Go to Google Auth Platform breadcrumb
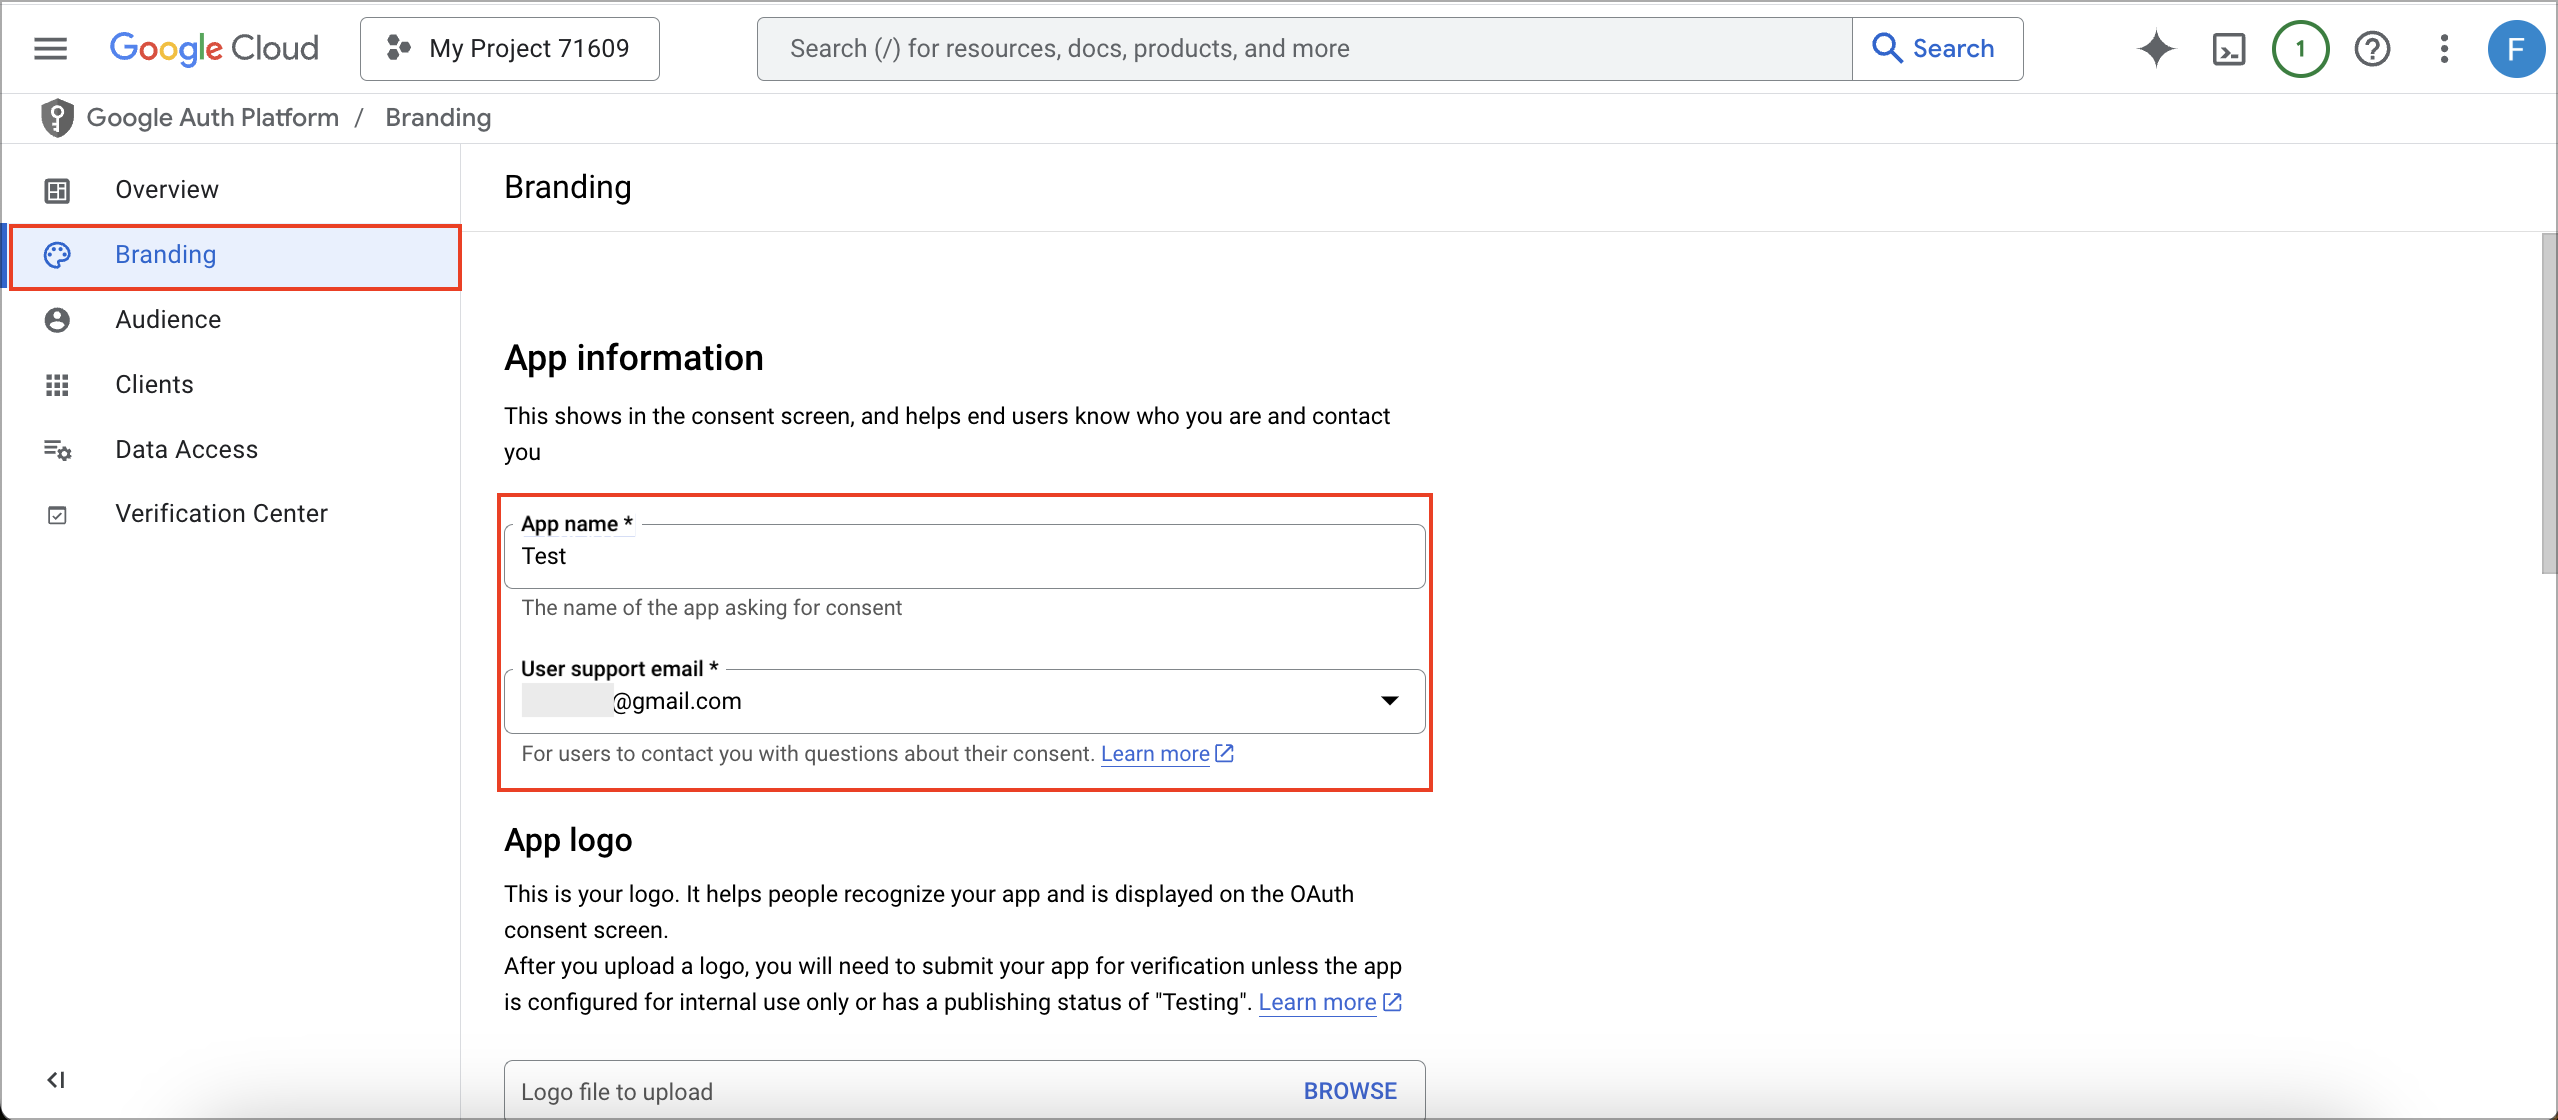 [213, 118]
